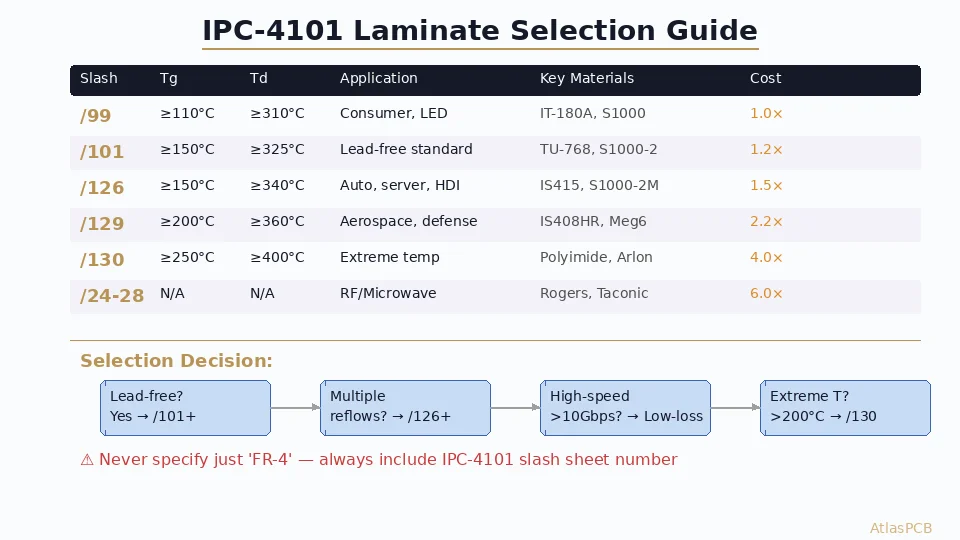The height and width of the screenshot is (540, 960).
Task: Click the 'Key Materials' column header
Action: point(587,78)
